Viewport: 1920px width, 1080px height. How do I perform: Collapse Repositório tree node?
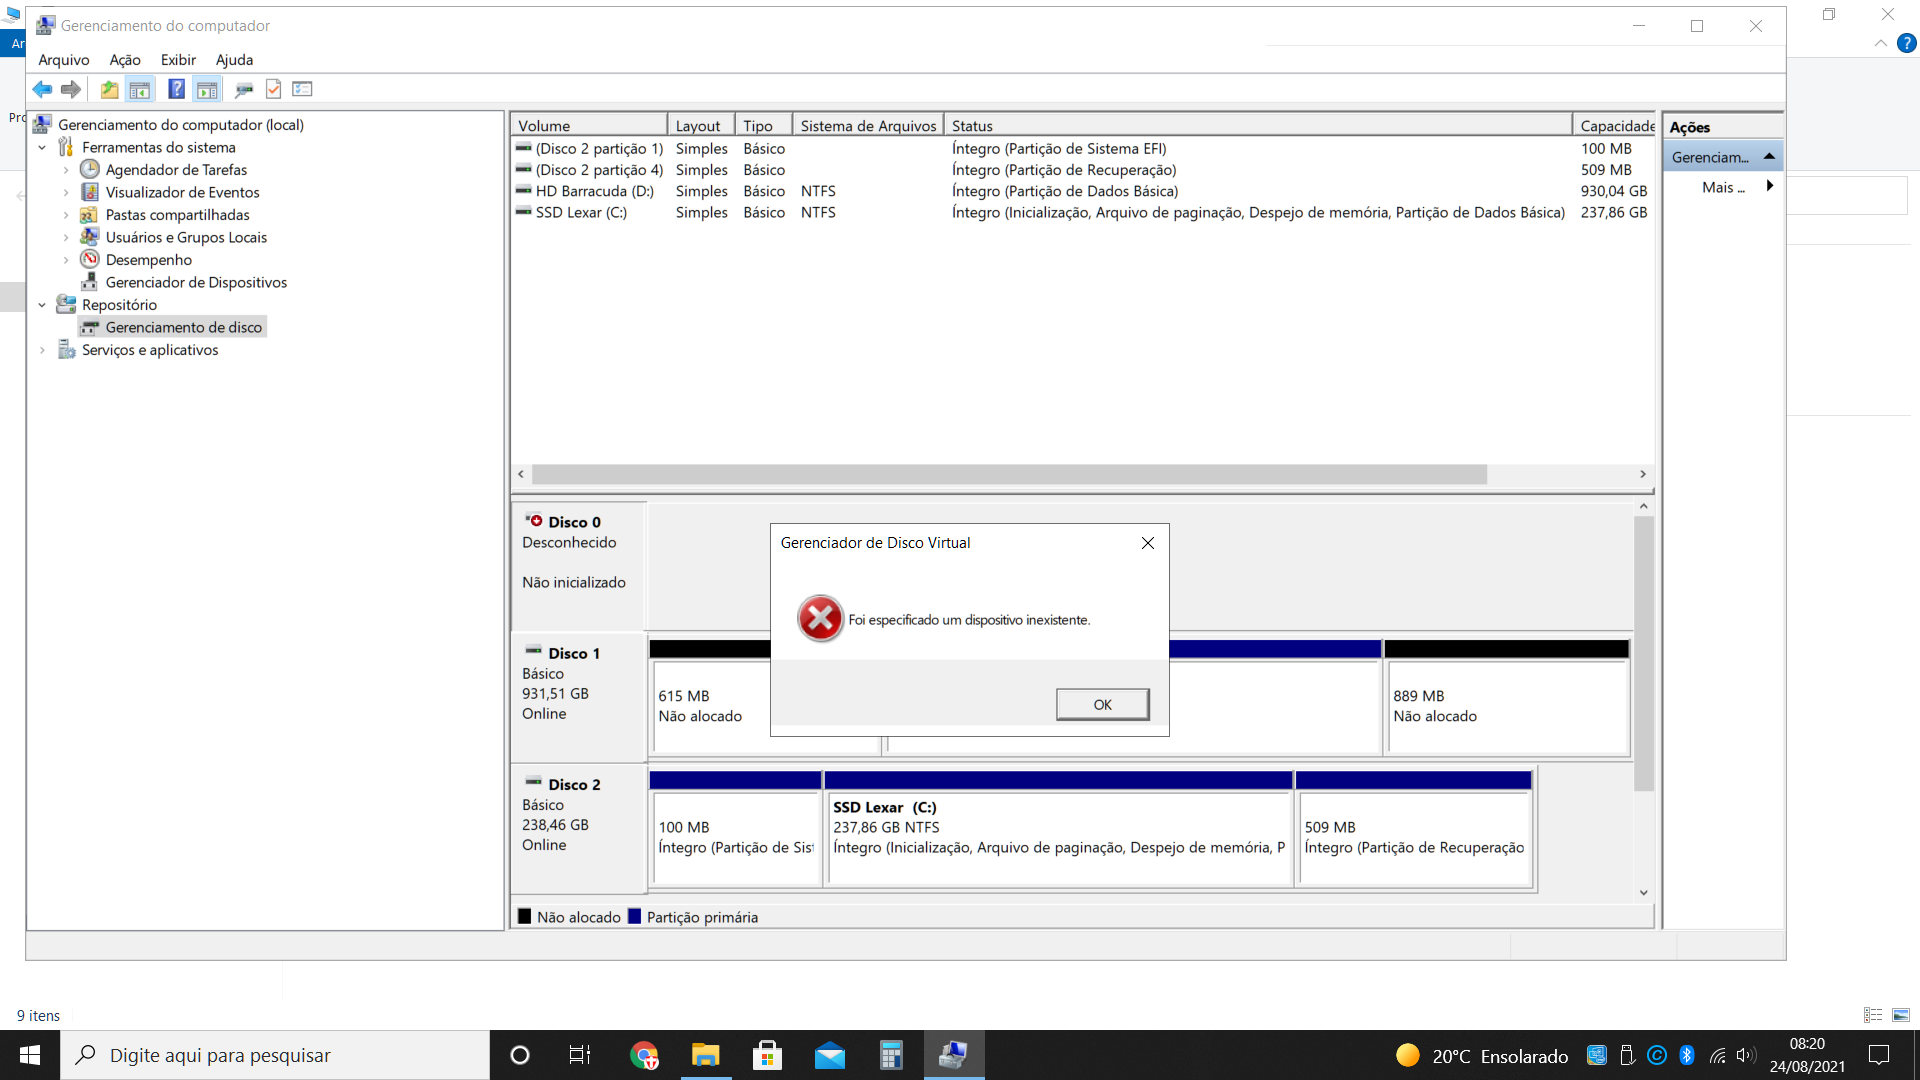(42, 305)
